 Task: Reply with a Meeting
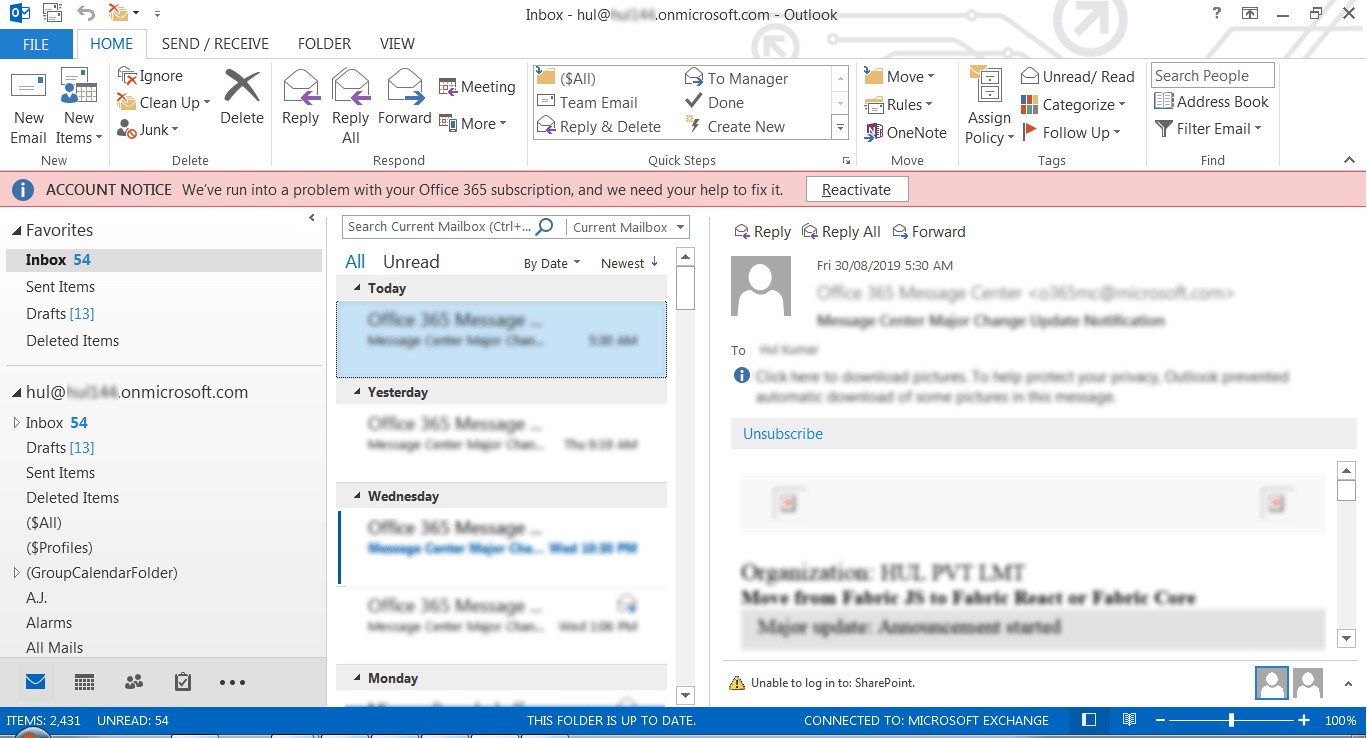point(477,87)
